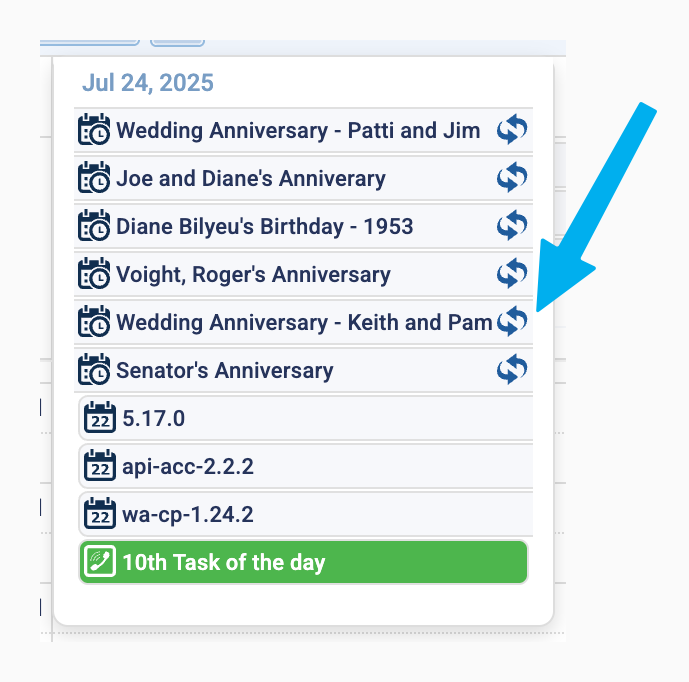689x682 pixels.
Task: Click recurring icon for Wedding Anniversary - Patti and Jim
Action: [512, 130]
